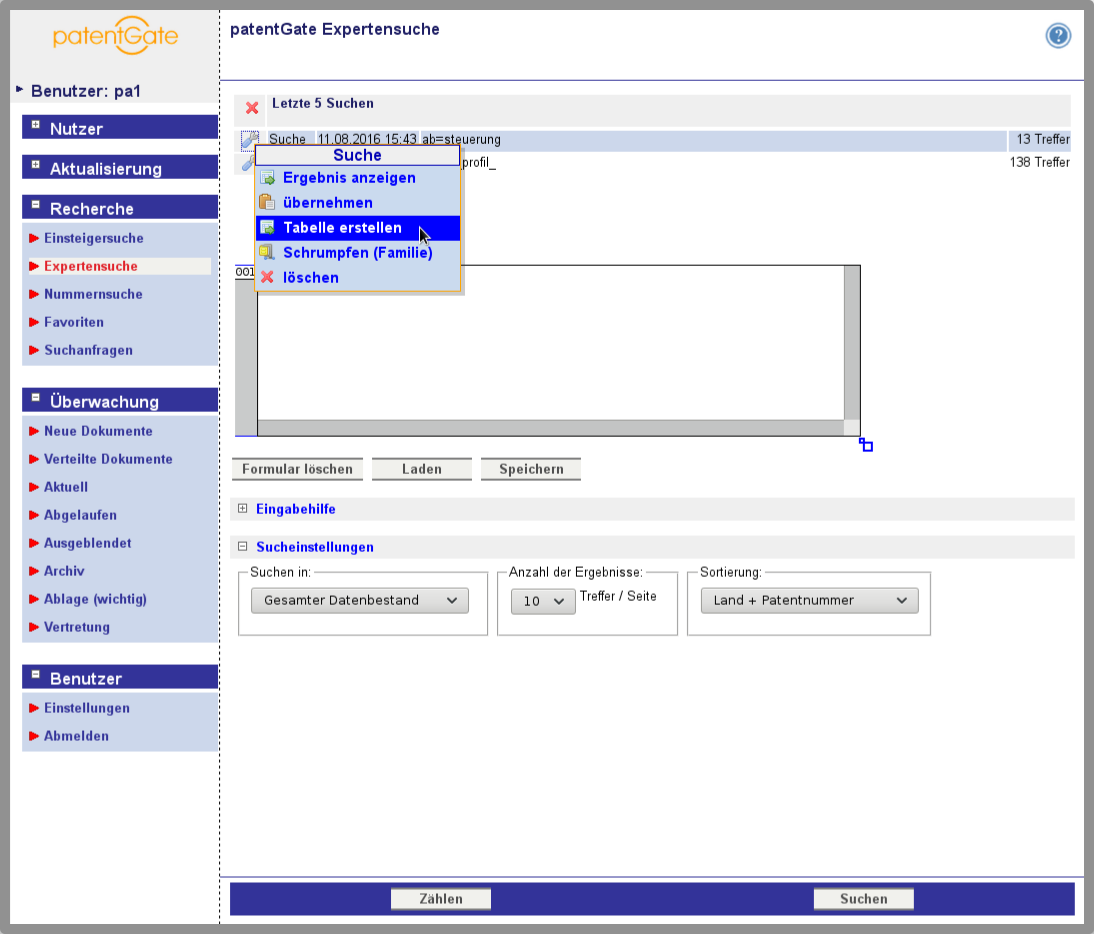Viewport: 1094px width, 934px height.
Task: Click the red arrow beside Neue Dokumente
Action: 34,431
